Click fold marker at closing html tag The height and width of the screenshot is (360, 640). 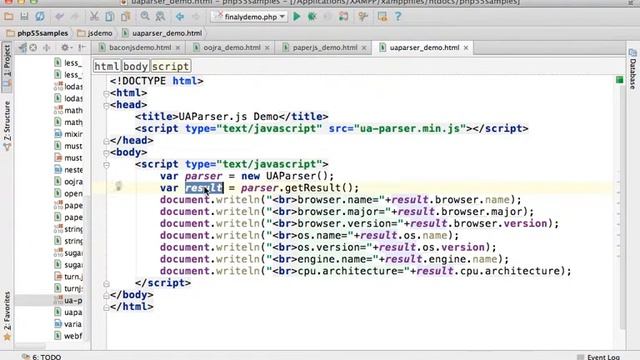tap(106, 307)
